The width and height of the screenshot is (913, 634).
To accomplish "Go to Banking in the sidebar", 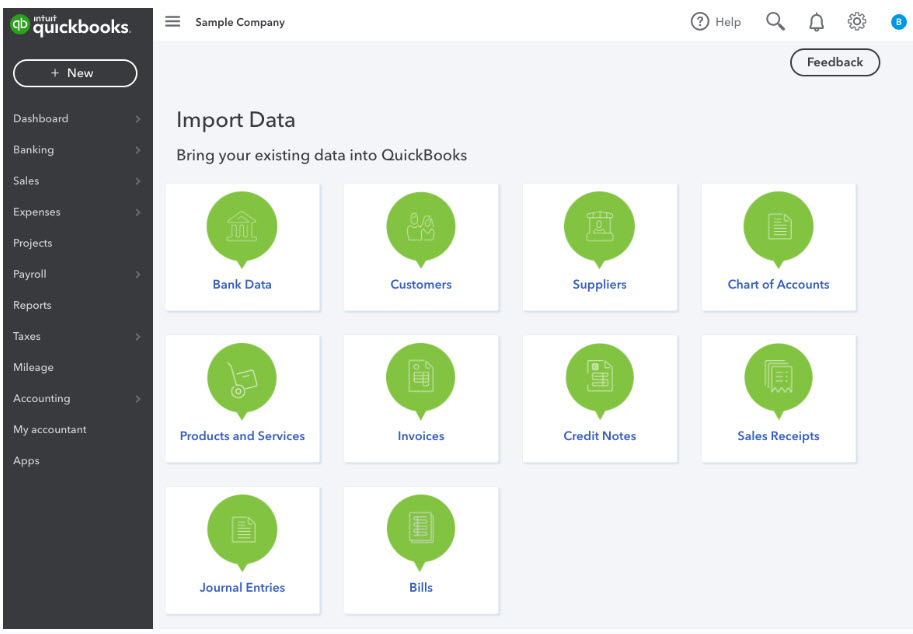I will [x=34, y=150].
